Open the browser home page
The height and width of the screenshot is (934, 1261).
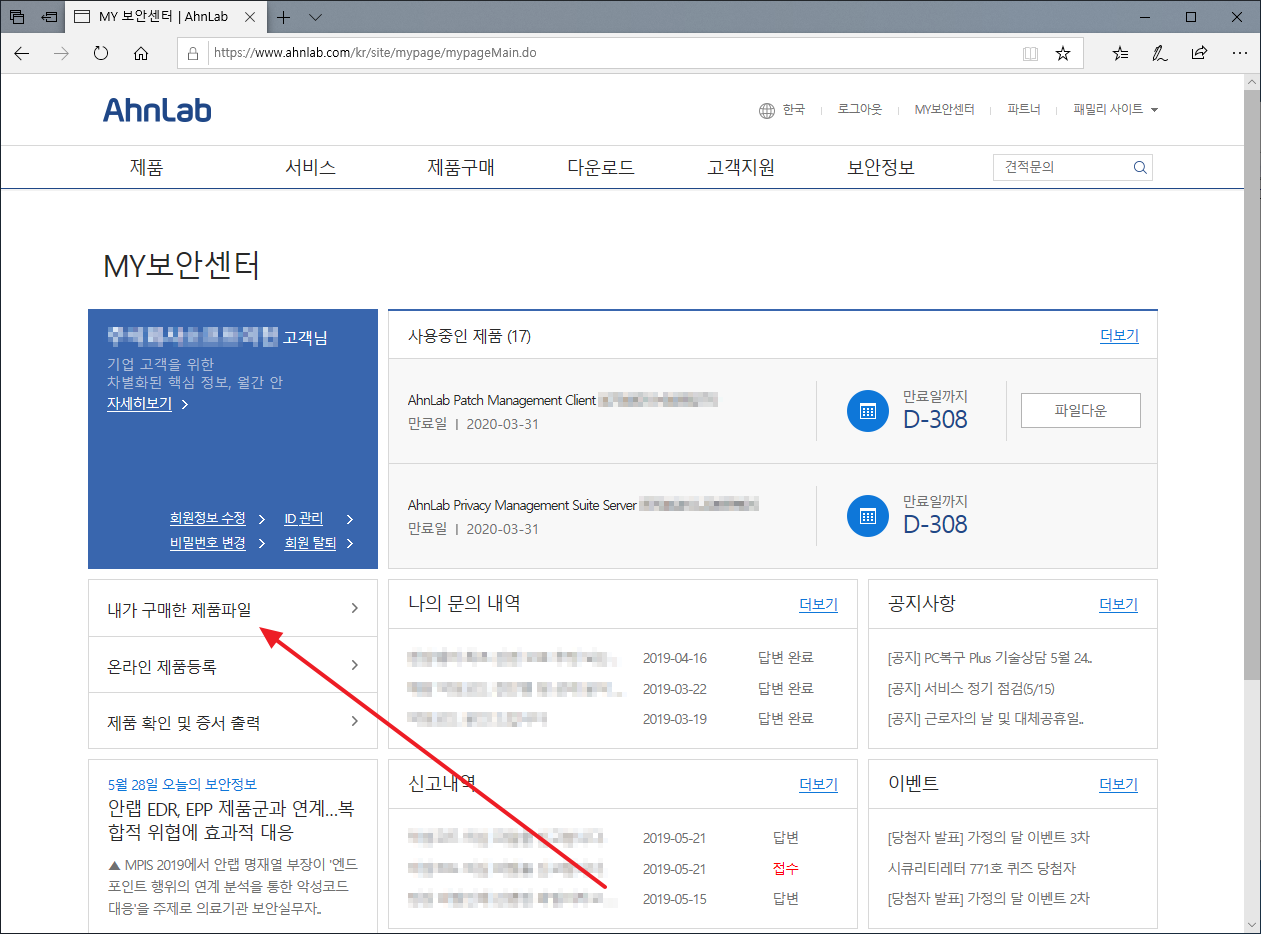[x=141, y=53]
